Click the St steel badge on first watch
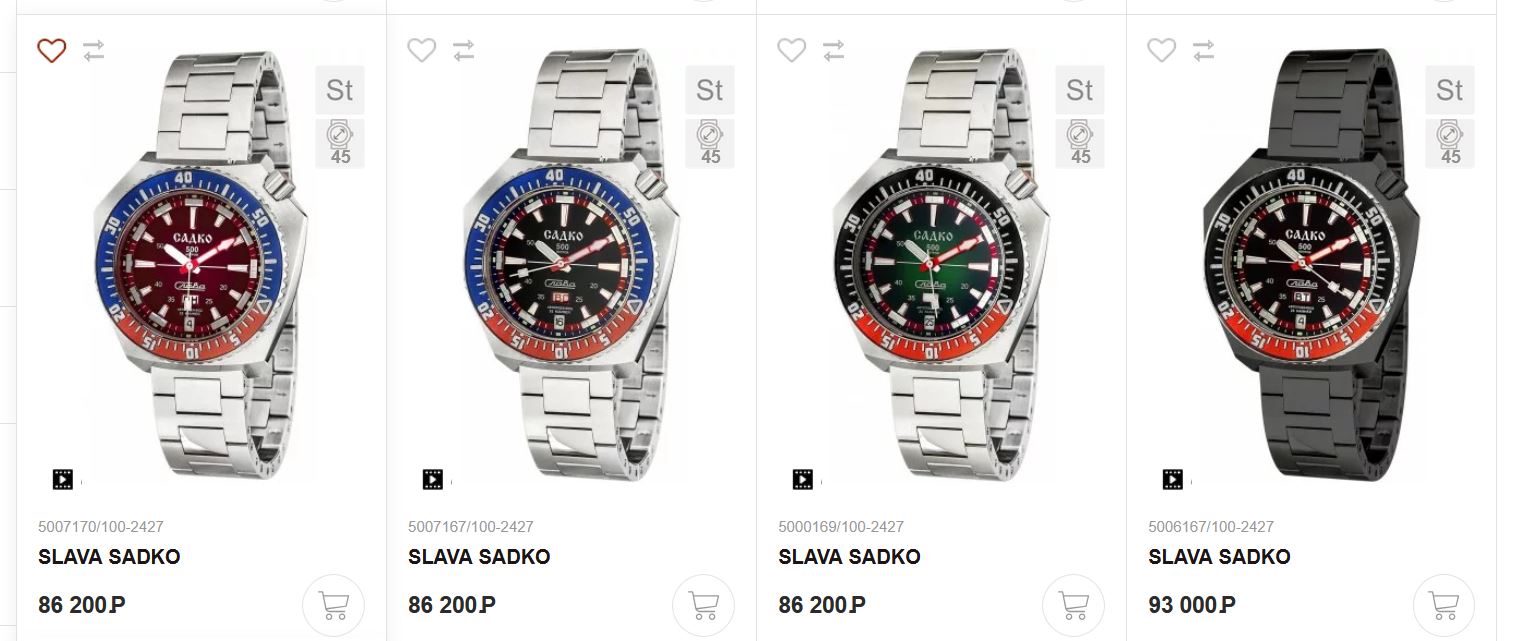 point(340,90)
